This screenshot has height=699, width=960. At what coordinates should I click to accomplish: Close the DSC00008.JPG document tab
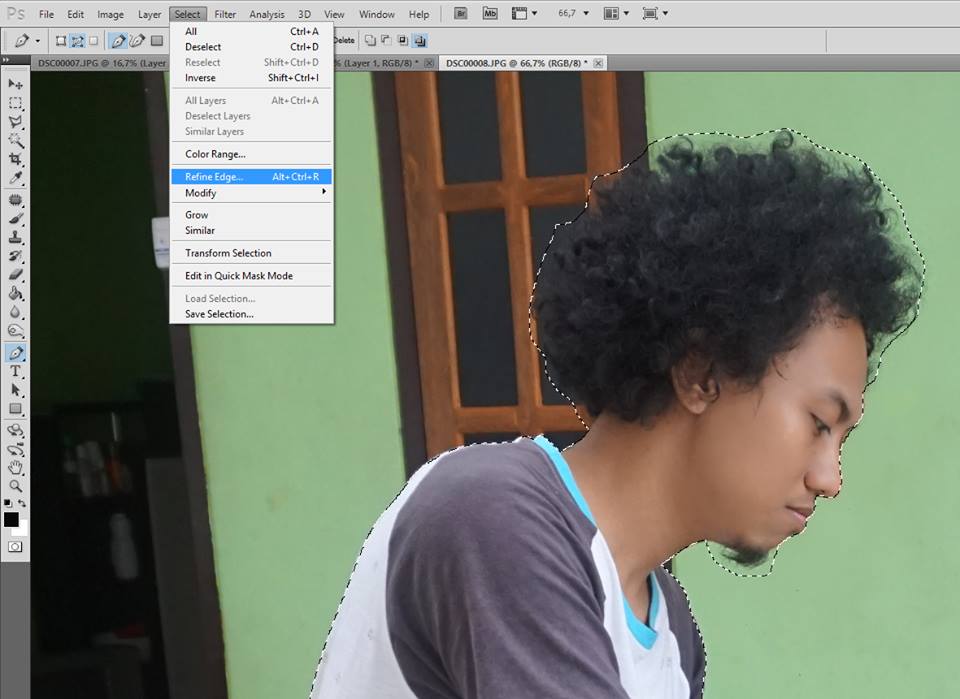pos(599,63)
